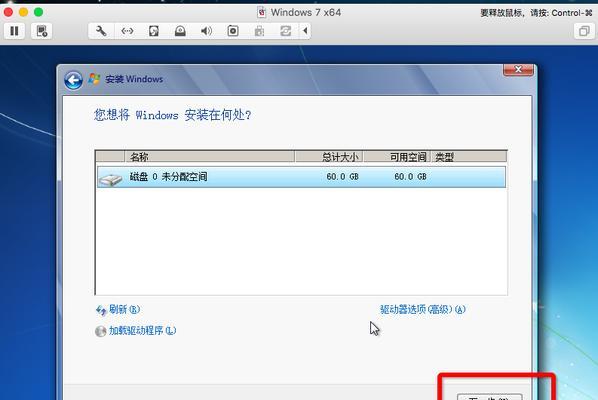Viewport: 598px width, 400px height.
Task: Click the sync sharing icon
Action: point(286,31)
